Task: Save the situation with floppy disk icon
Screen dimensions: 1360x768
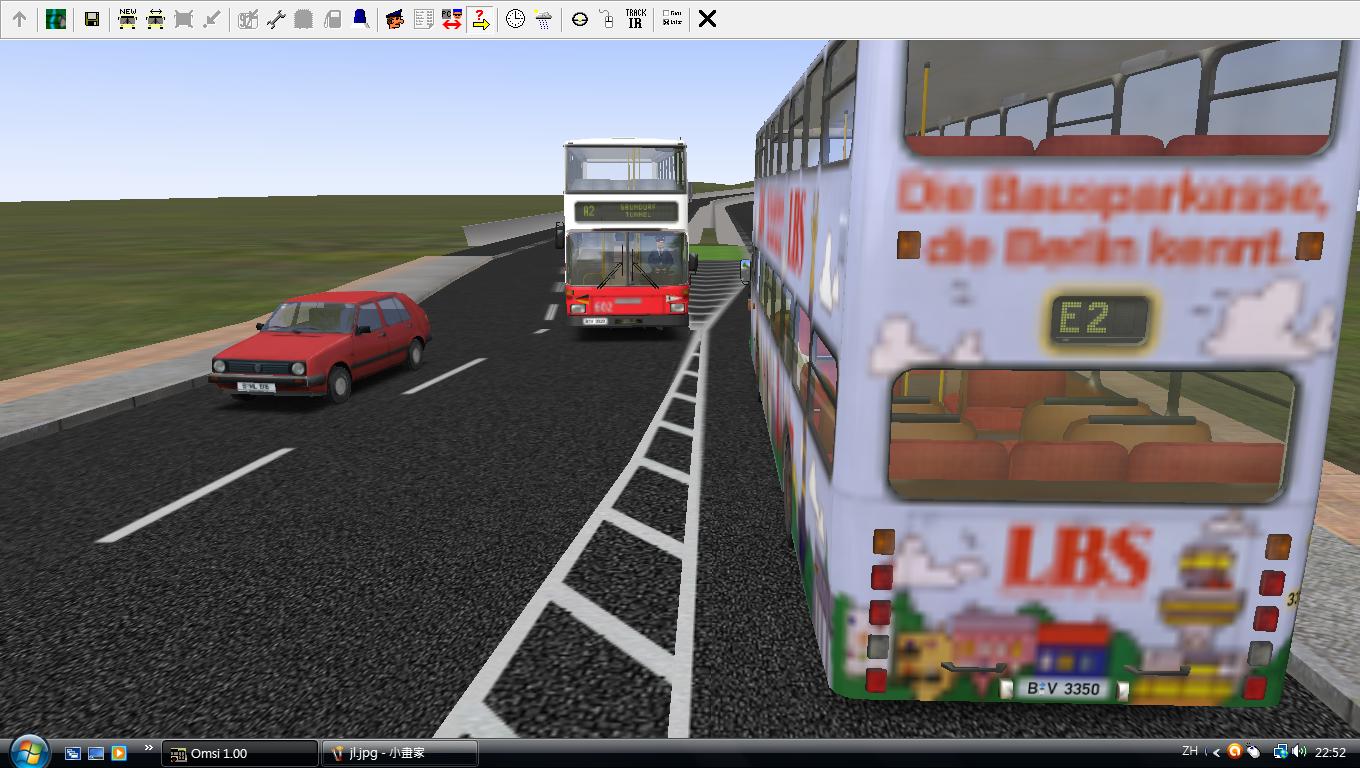Action: tap(92, 19)
